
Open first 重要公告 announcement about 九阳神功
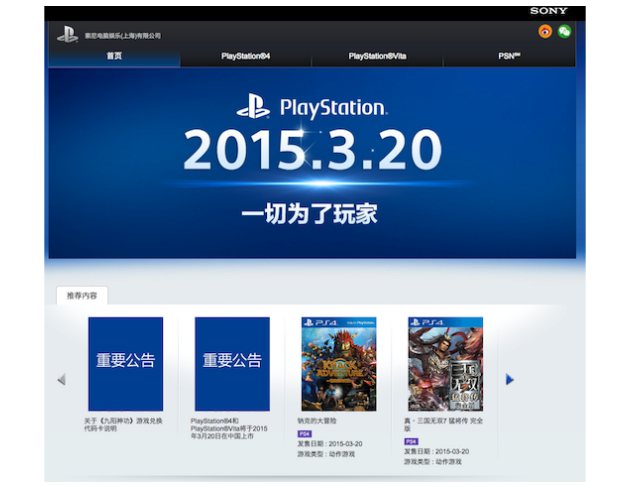[126, 364]
